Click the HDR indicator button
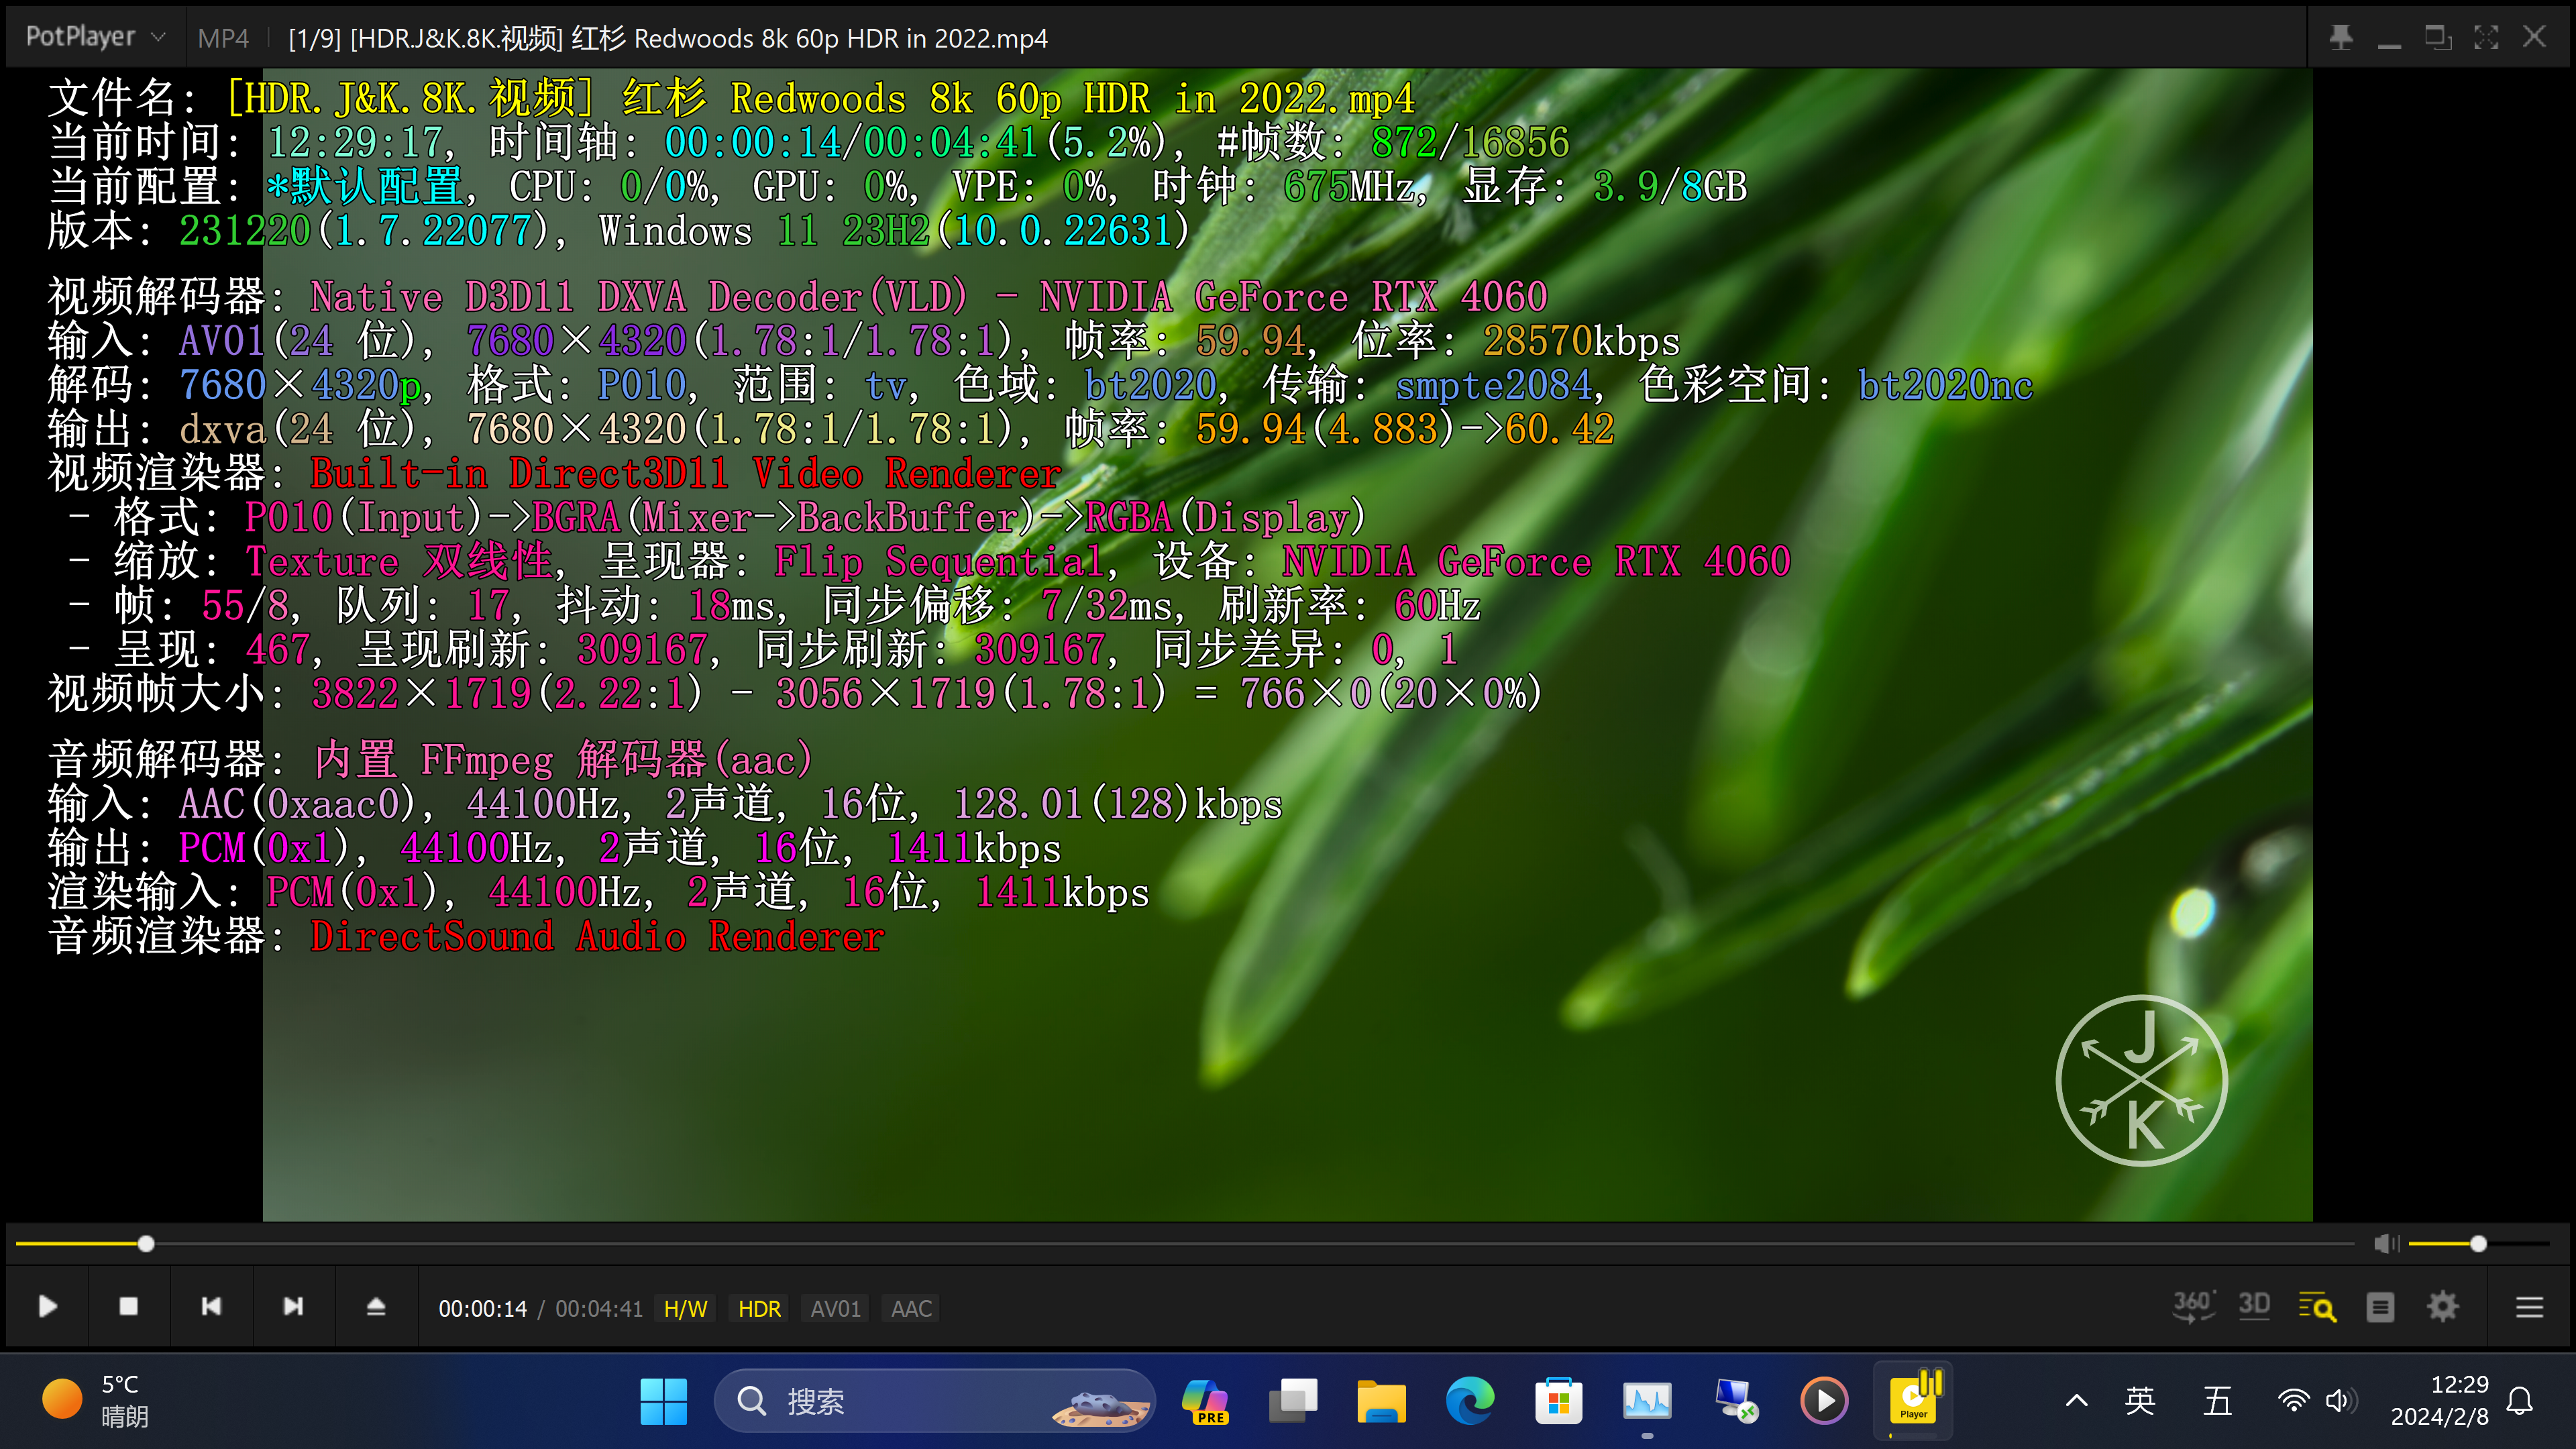Viewport: 2576px width, 1449px height. tap(759, 1309)
